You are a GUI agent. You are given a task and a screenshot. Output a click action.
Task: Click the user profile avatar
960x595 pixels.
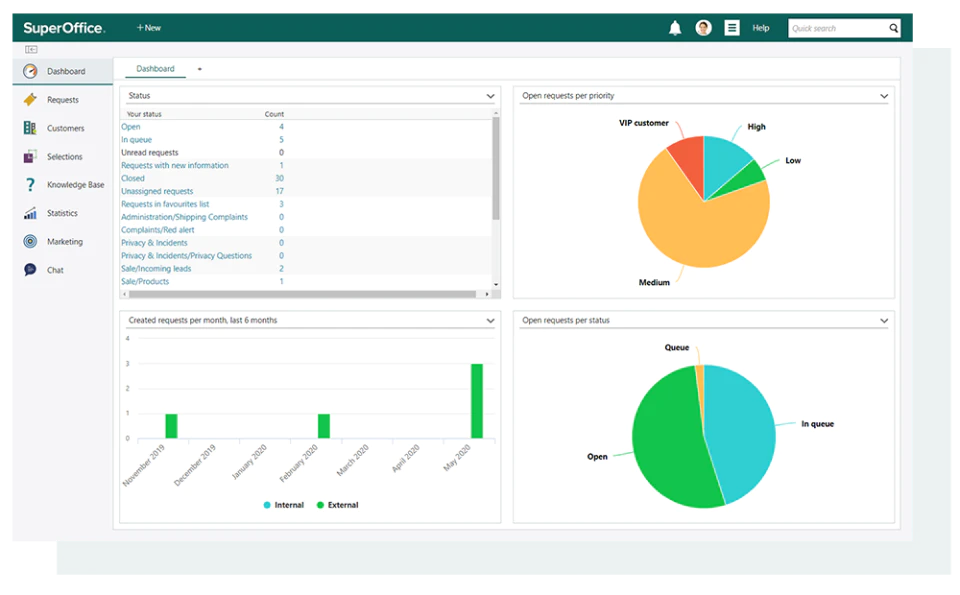point(703,28)
